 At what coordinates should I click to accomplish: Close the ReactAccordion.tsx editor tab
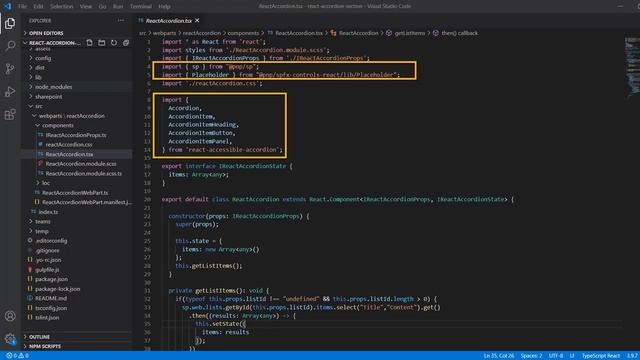coord(197,20)
